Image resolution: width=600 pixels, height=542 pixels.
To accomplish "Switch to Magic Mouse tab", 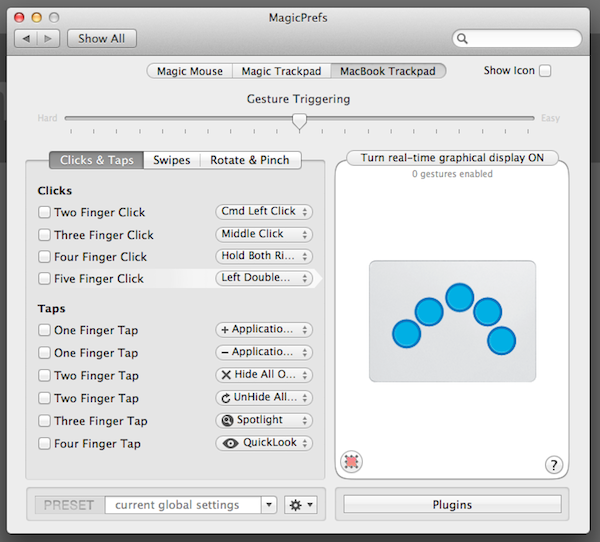I will [x=190, y=71].
